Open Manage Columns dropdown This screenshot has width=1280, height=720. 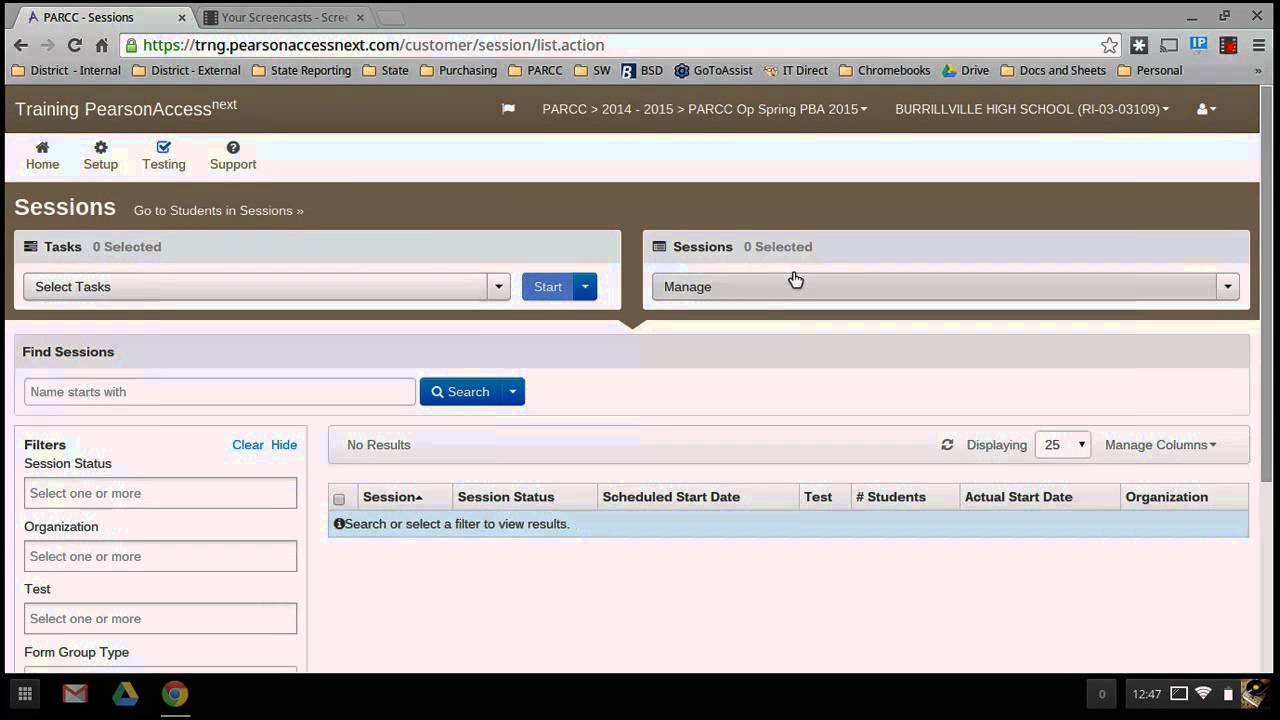(1160, 445)
